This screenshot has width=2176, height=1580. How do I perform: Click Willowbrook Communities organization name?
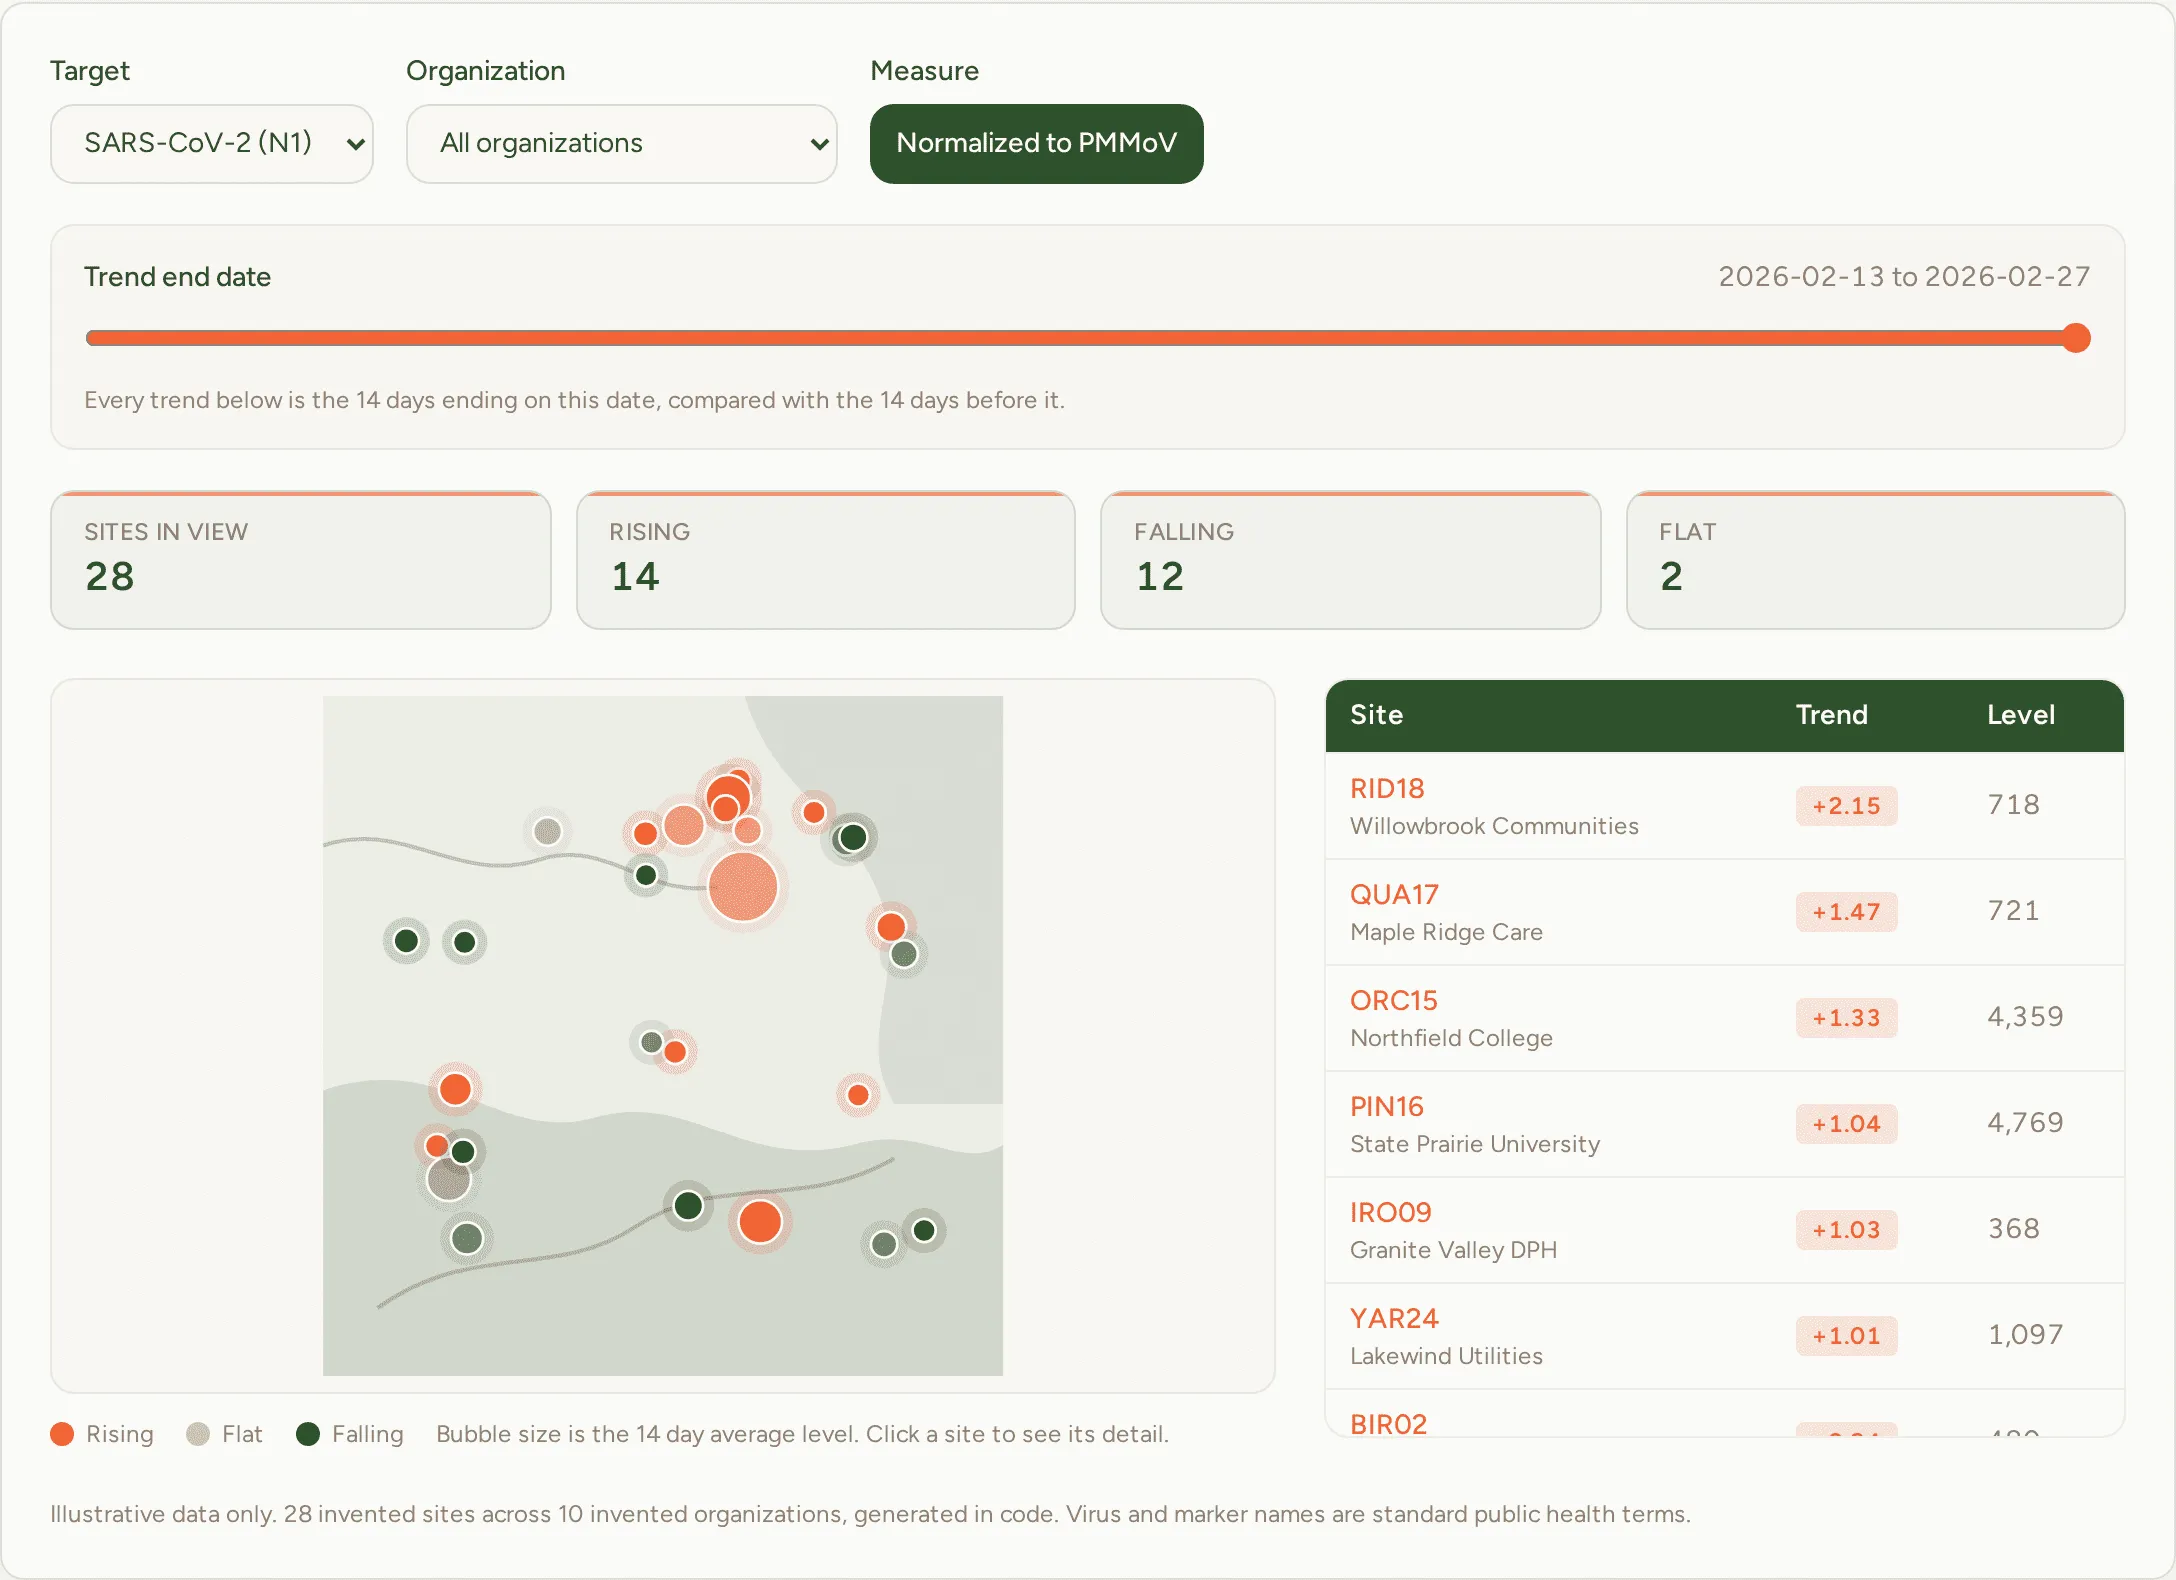click(1494, 826)
